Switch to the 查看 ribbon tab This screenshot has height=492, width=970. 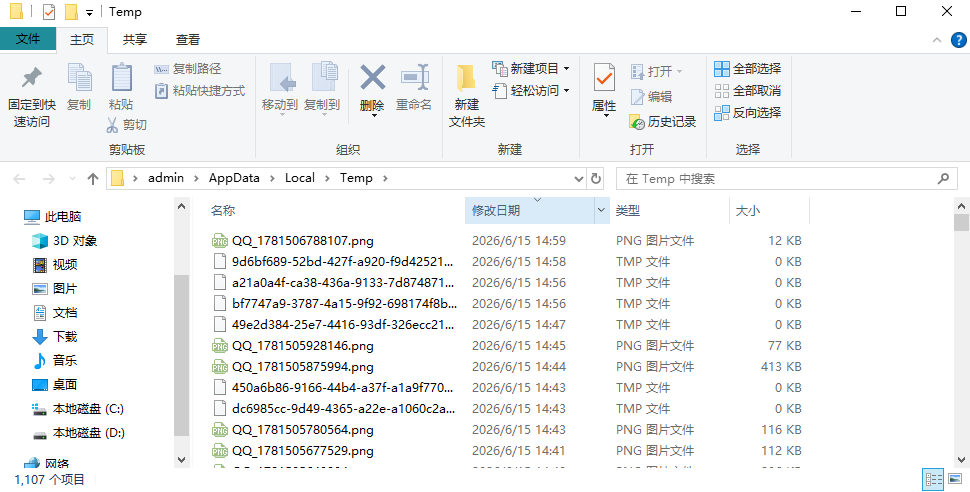188,40
